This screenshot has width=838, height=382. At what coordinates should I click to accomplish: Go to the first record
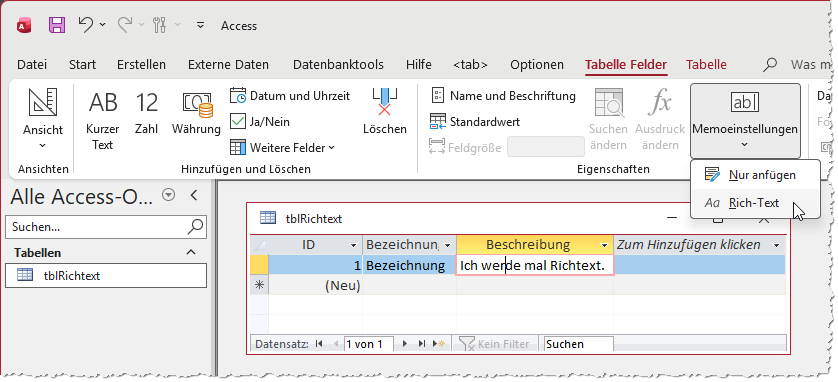(320, 344)
